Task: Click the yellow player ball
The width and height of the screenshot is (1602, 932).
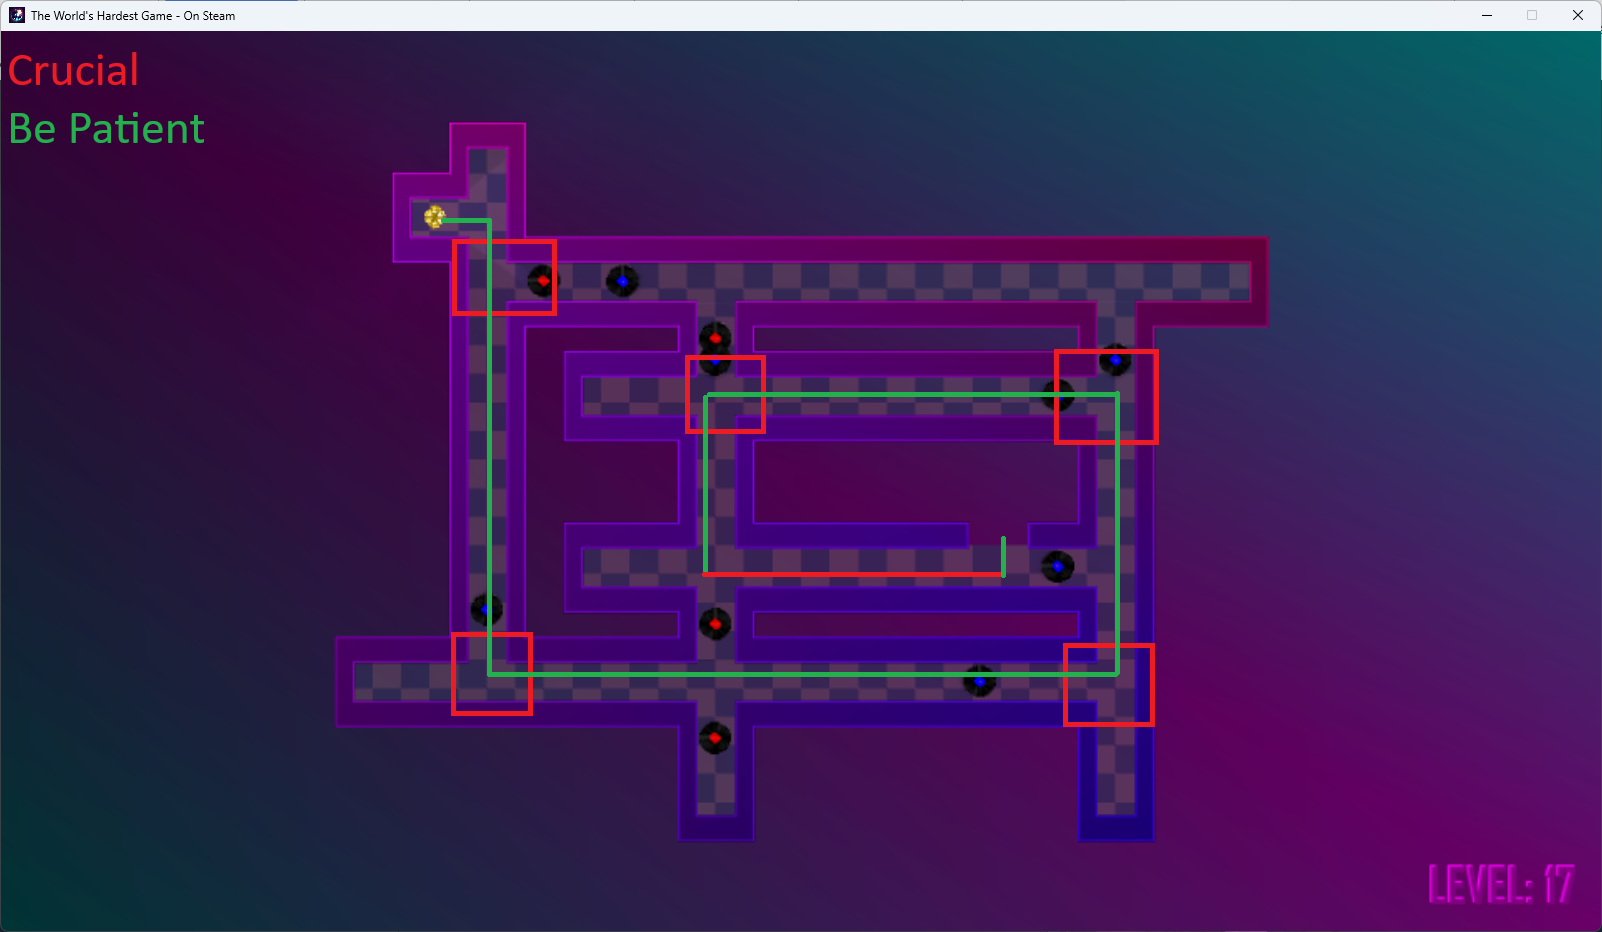Action: click(434, 217)
